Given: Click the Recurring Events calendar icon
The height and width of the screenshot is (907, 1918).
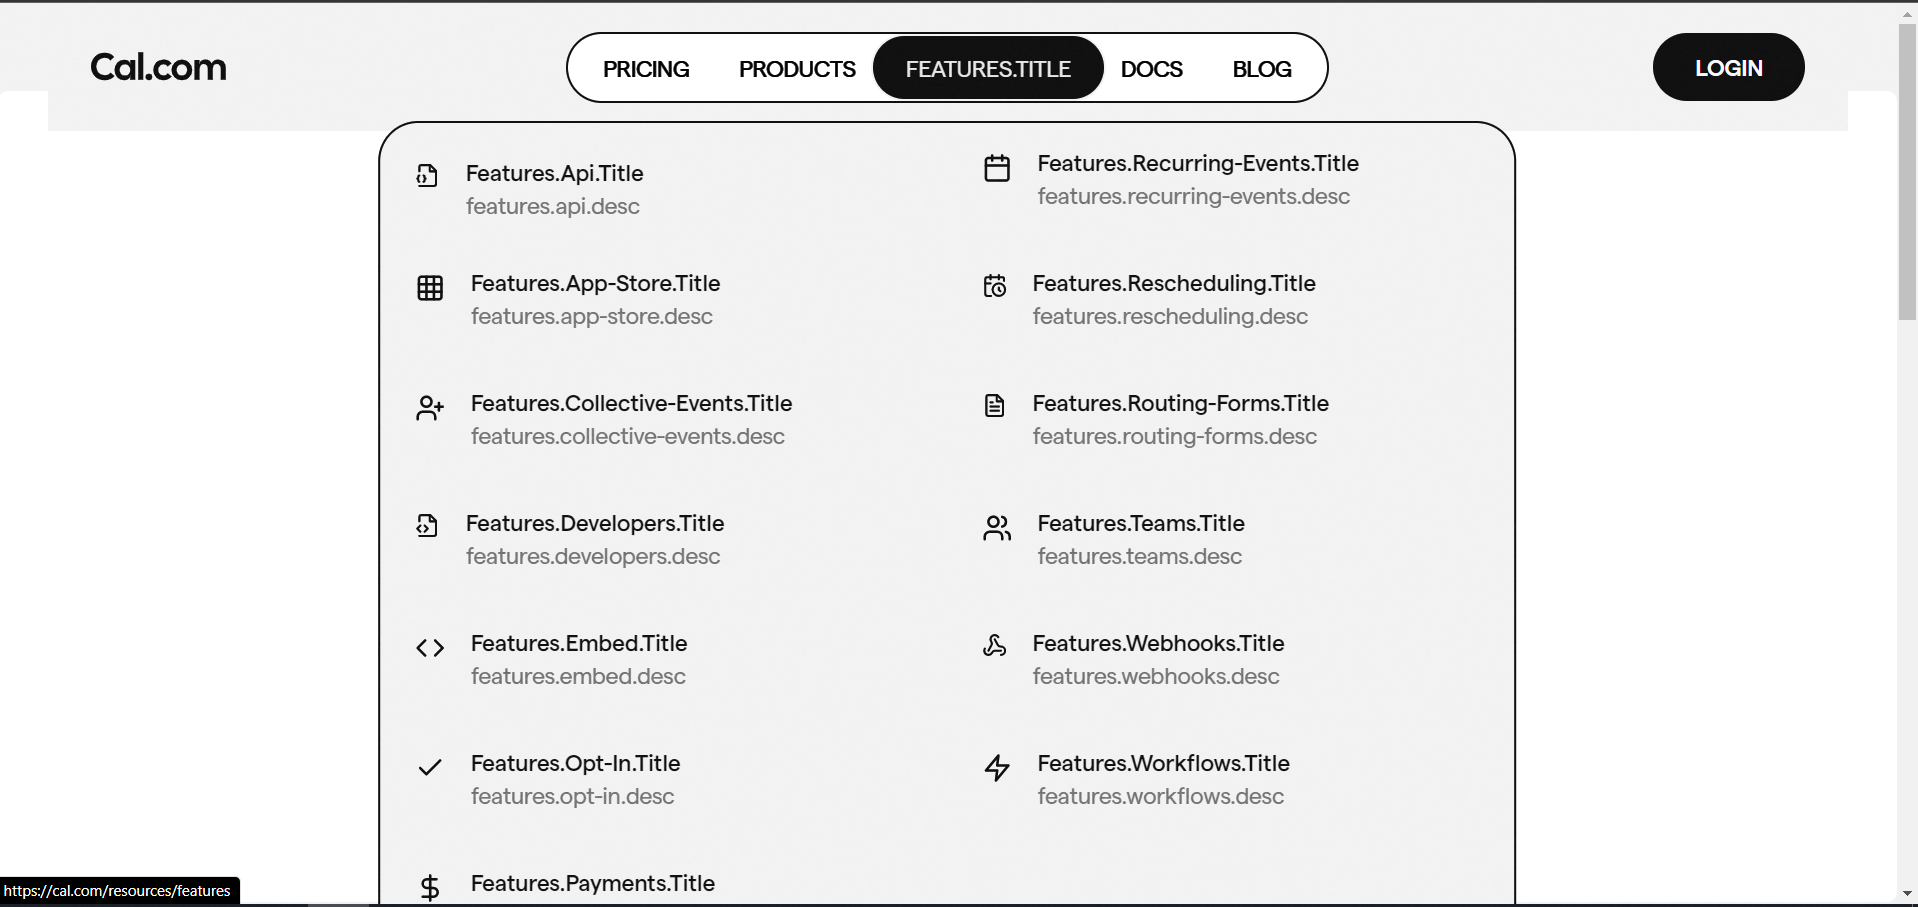Looking at the screenshot, I should pos(996,168).
